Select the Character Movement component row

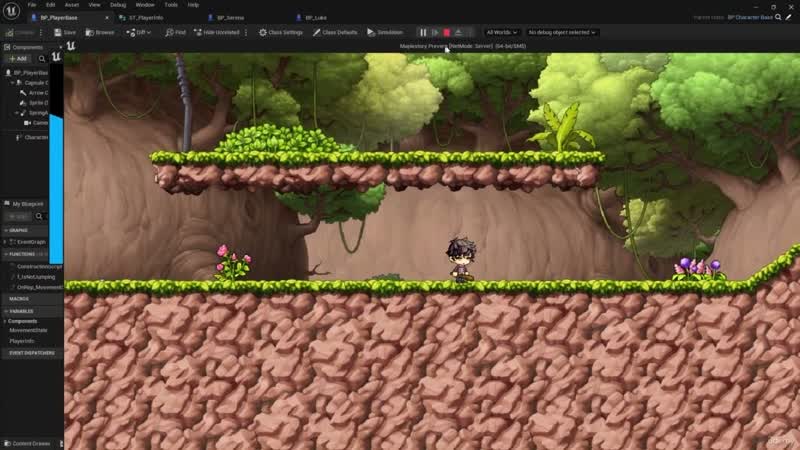[x=32, y=137]
